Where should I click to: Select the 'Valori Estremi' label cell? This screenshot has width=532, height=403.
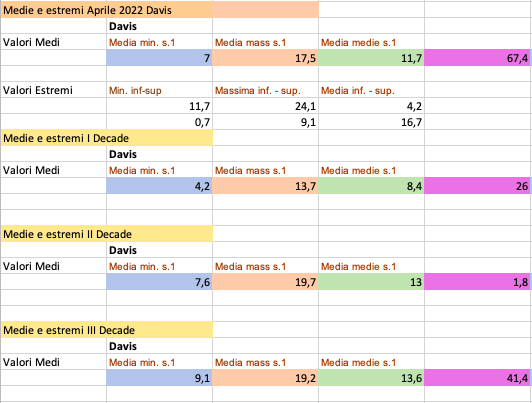pyautogui.click(x=54, y=90)
